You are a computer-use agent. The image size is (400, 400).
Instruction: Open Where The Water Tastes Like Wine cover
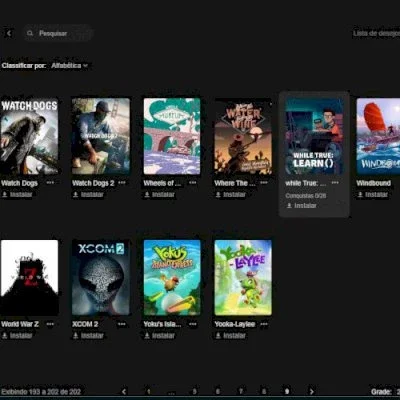coord(243,136)
